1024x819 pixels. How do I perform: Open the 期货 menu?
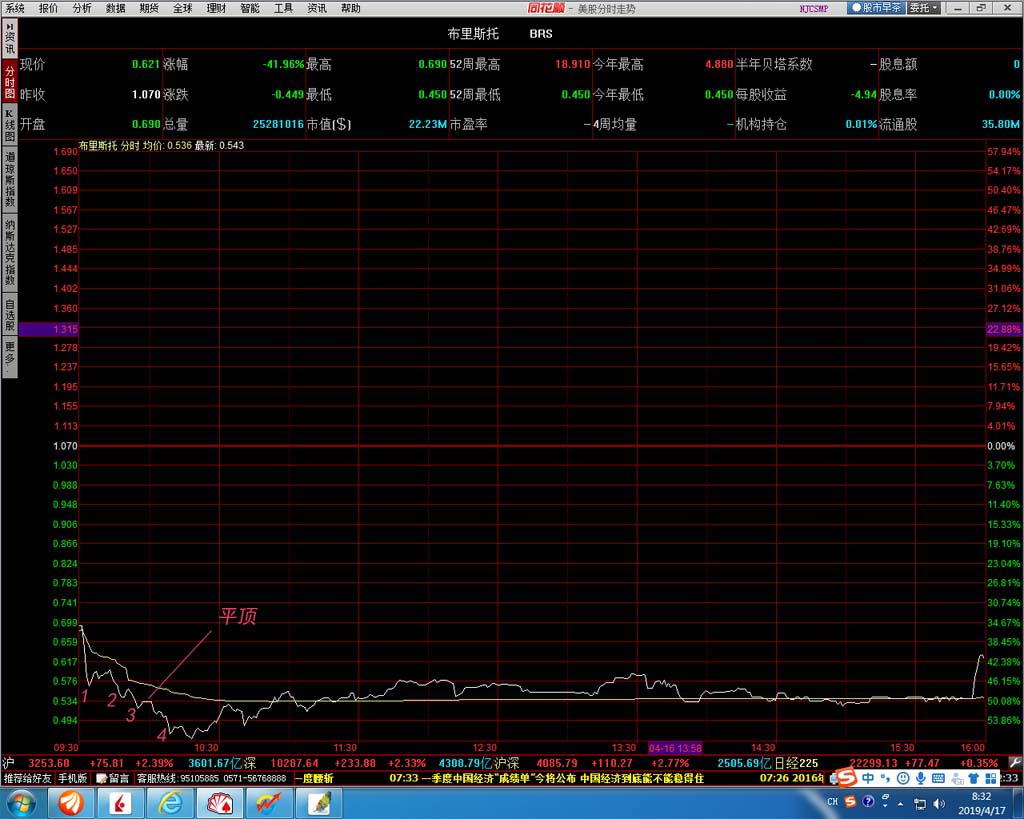pyautogui.click(x=149, y=8)
